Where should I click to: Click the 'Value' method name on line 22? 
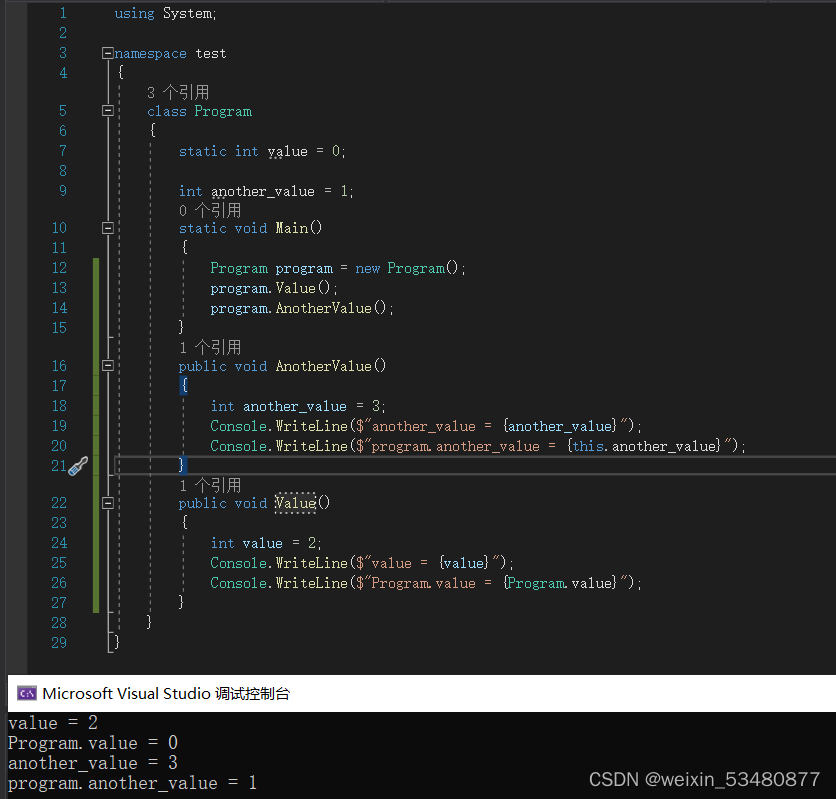click(x=295, y=503)
